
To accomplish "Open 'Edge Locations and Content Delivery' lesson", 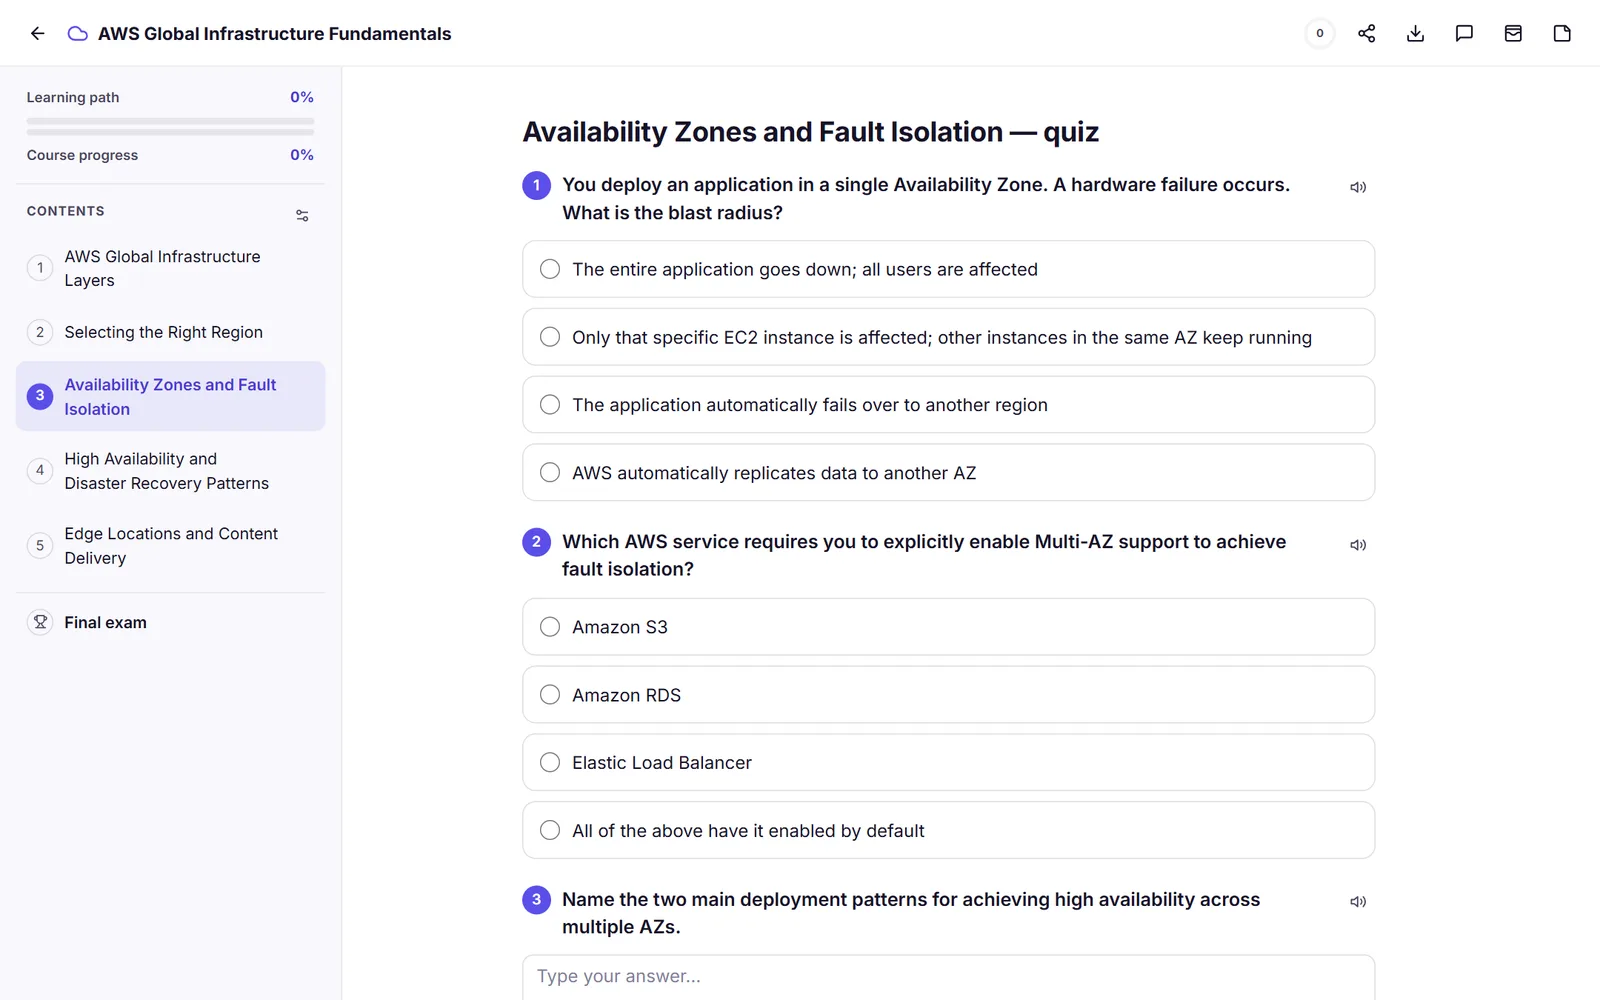I will [170, 546].
